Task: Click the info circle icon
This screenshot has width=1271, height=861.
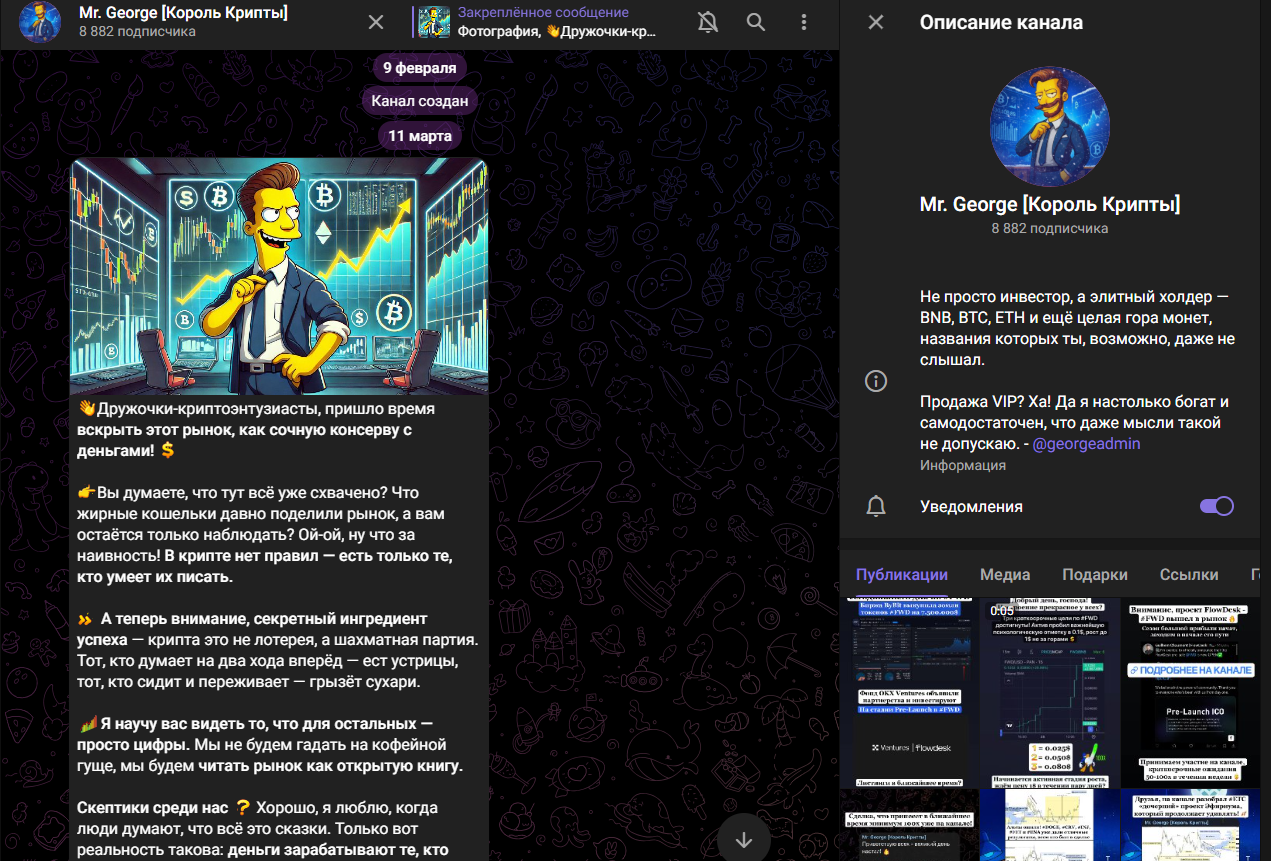Action: pyautogui.click(x=876, y=381)
